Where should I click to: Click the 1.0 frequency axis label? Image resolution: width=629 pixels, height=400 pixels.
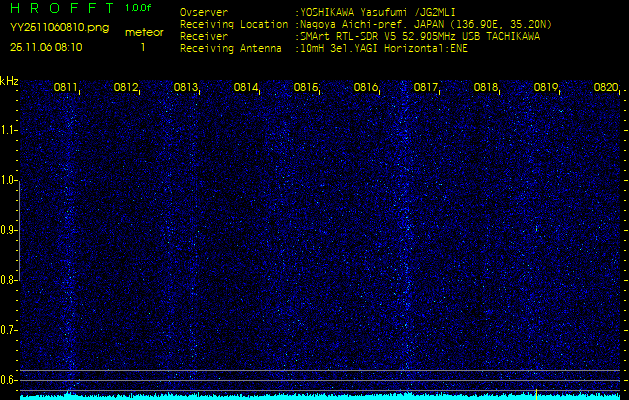click(x=7, y=181)
